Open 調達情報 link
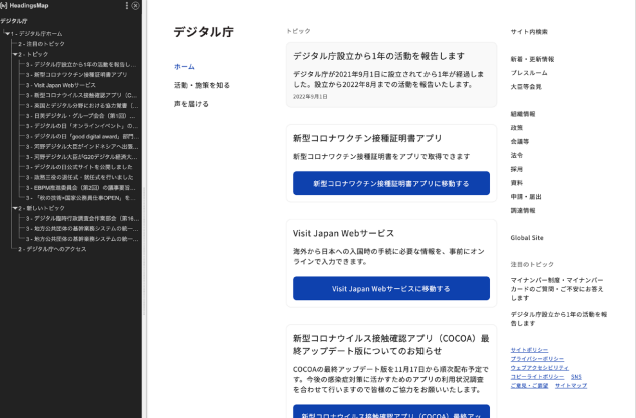 (x=523, y=210)
